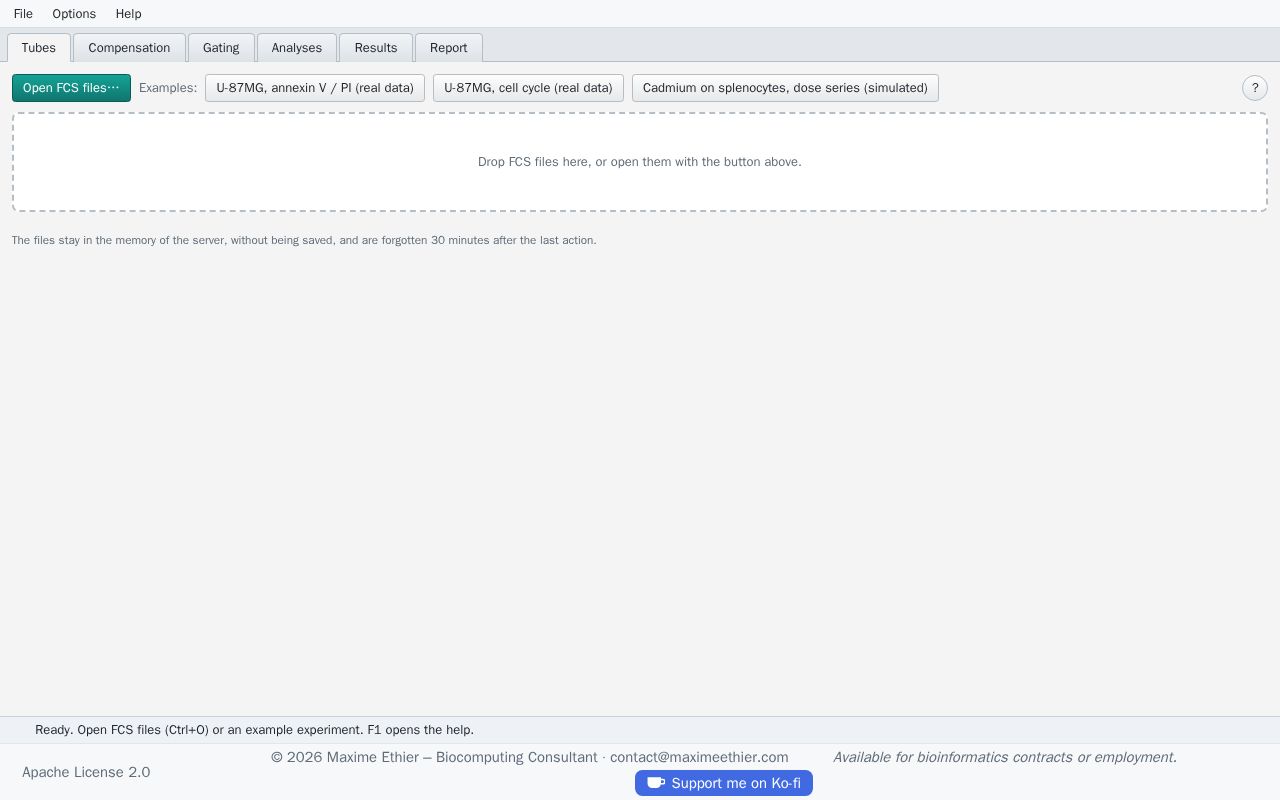Open the File menu
This screenshot has width=1280, height=800.
click(x=23, y=14)
